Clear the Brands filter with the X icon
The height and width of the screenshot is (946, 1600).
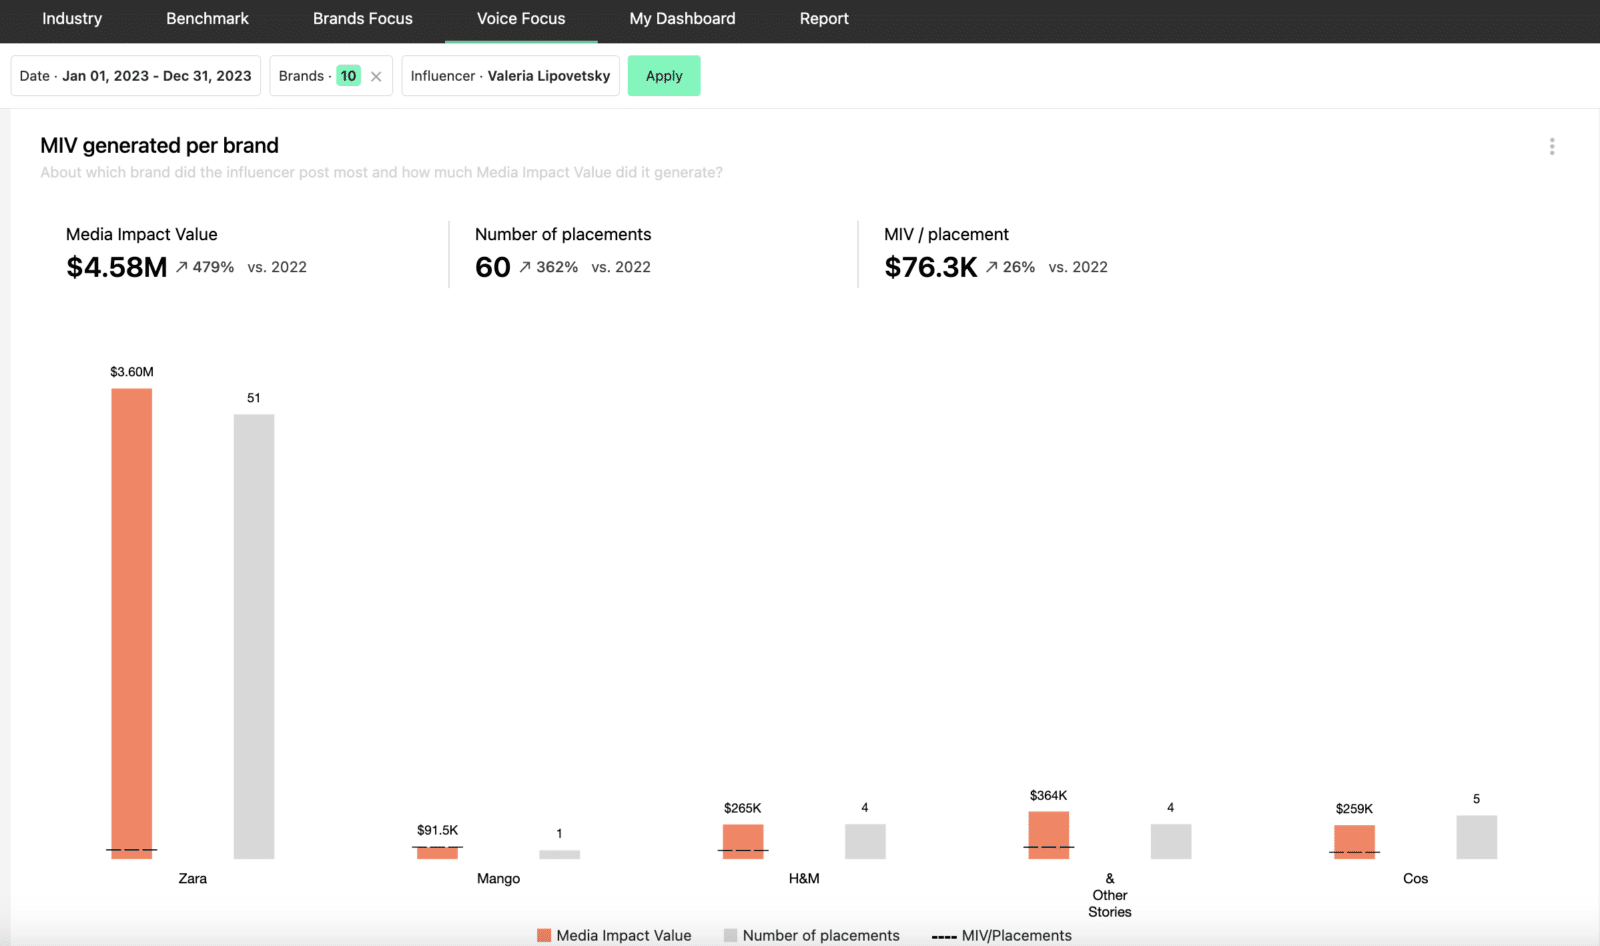coord(376,76)
